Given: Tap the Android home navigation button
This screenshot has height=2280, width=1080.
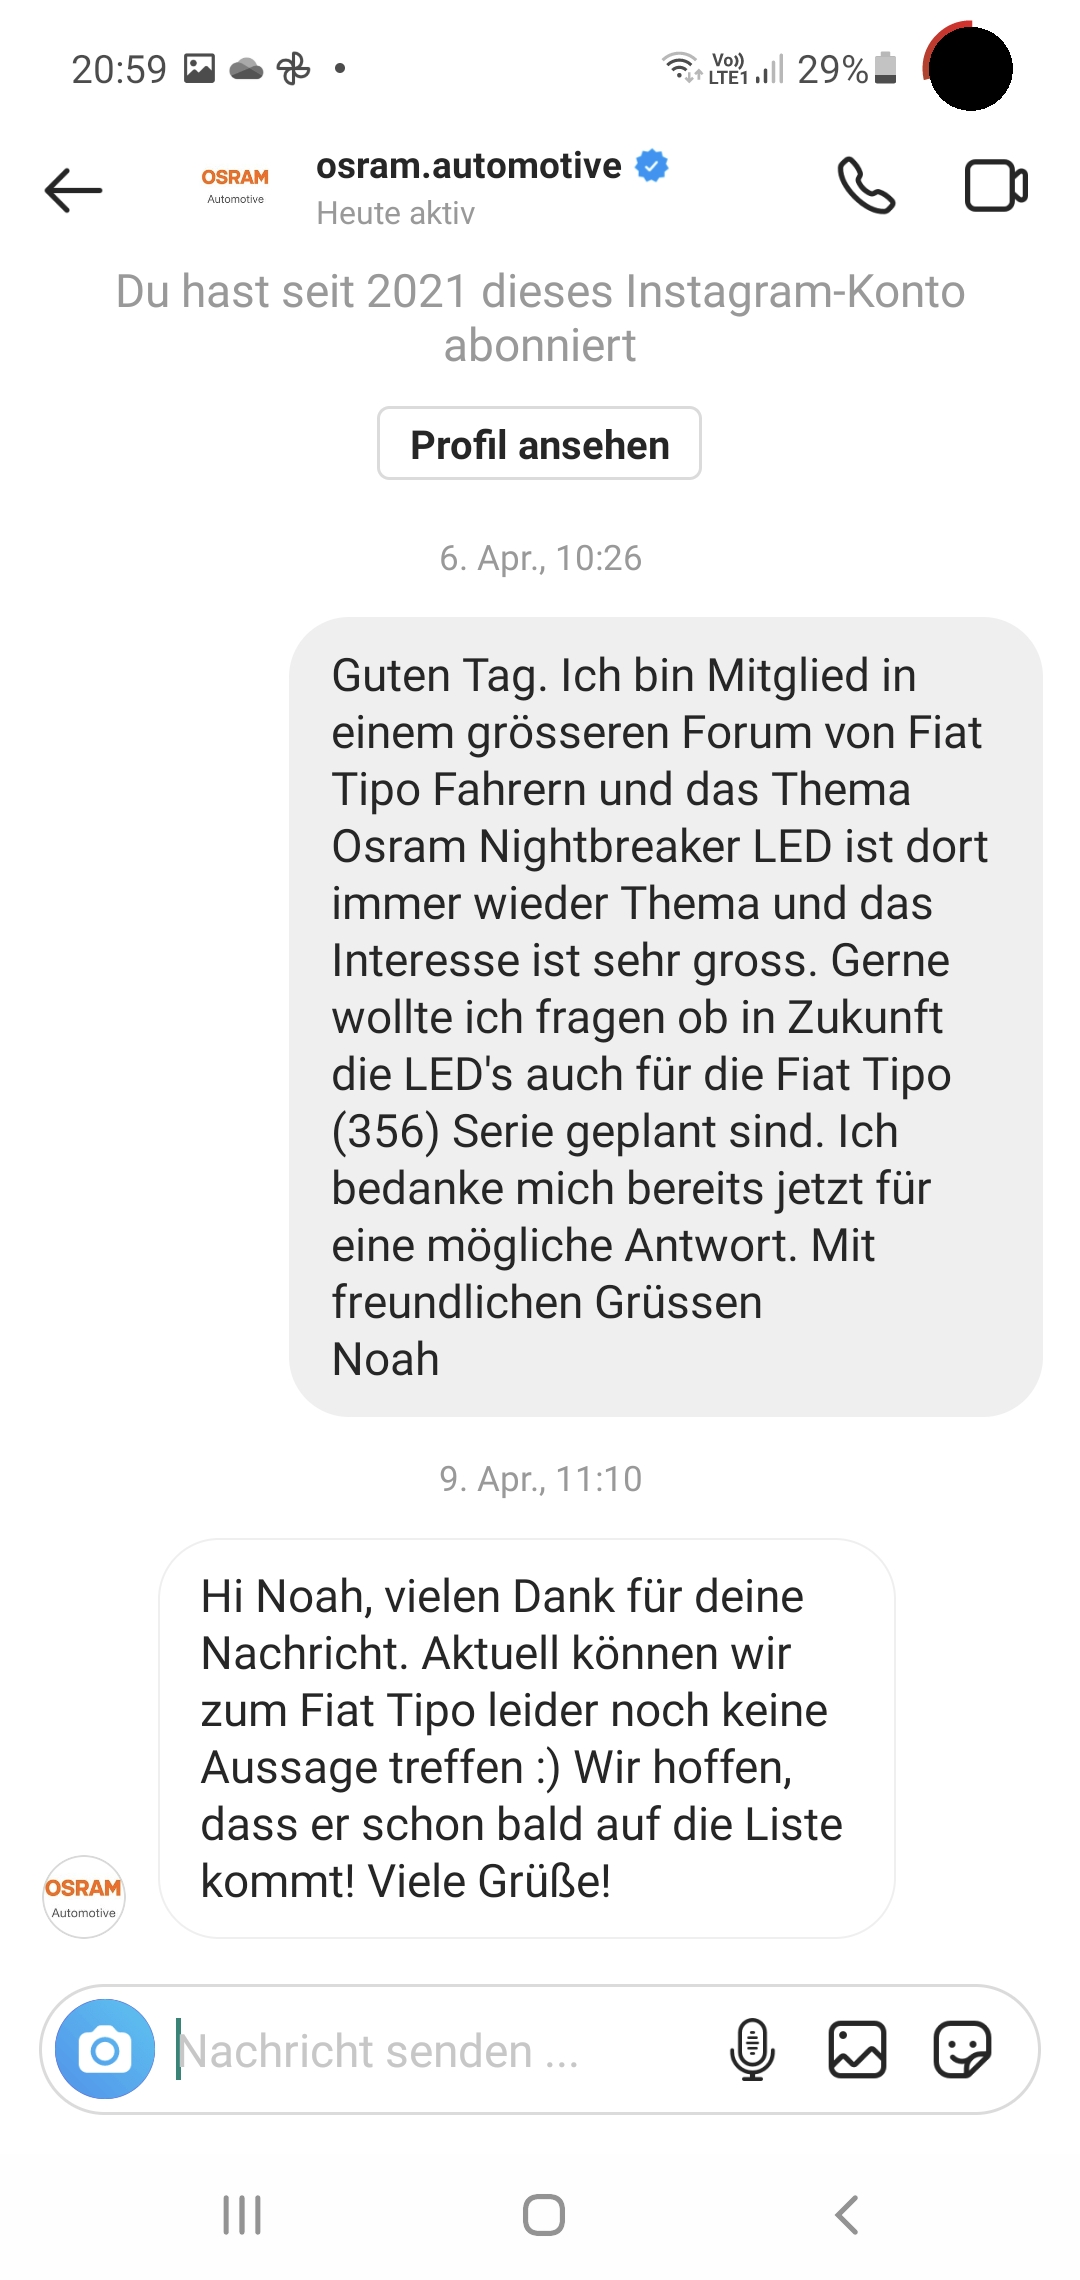Looking at the screenshot, I should tap(544, 2215).
